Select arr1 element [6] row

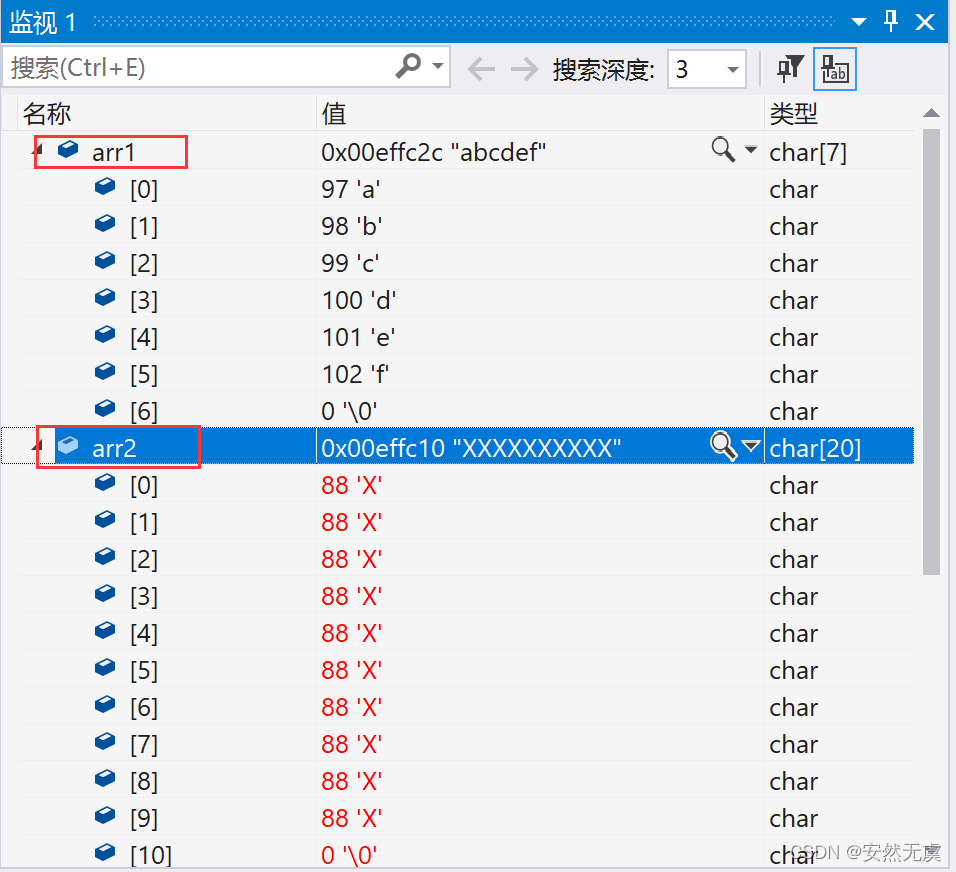coord(465,411)
